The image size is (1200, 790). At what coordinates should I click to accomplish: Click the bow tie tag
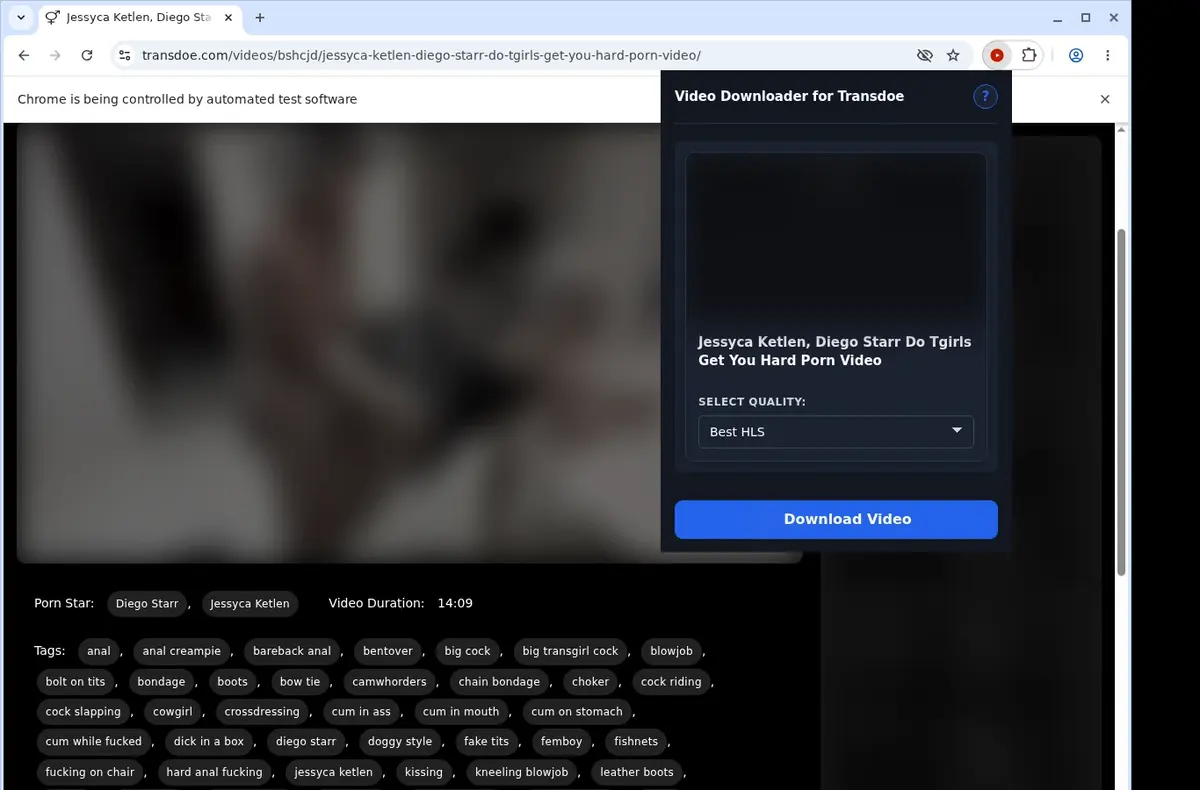tap(300, 682)
